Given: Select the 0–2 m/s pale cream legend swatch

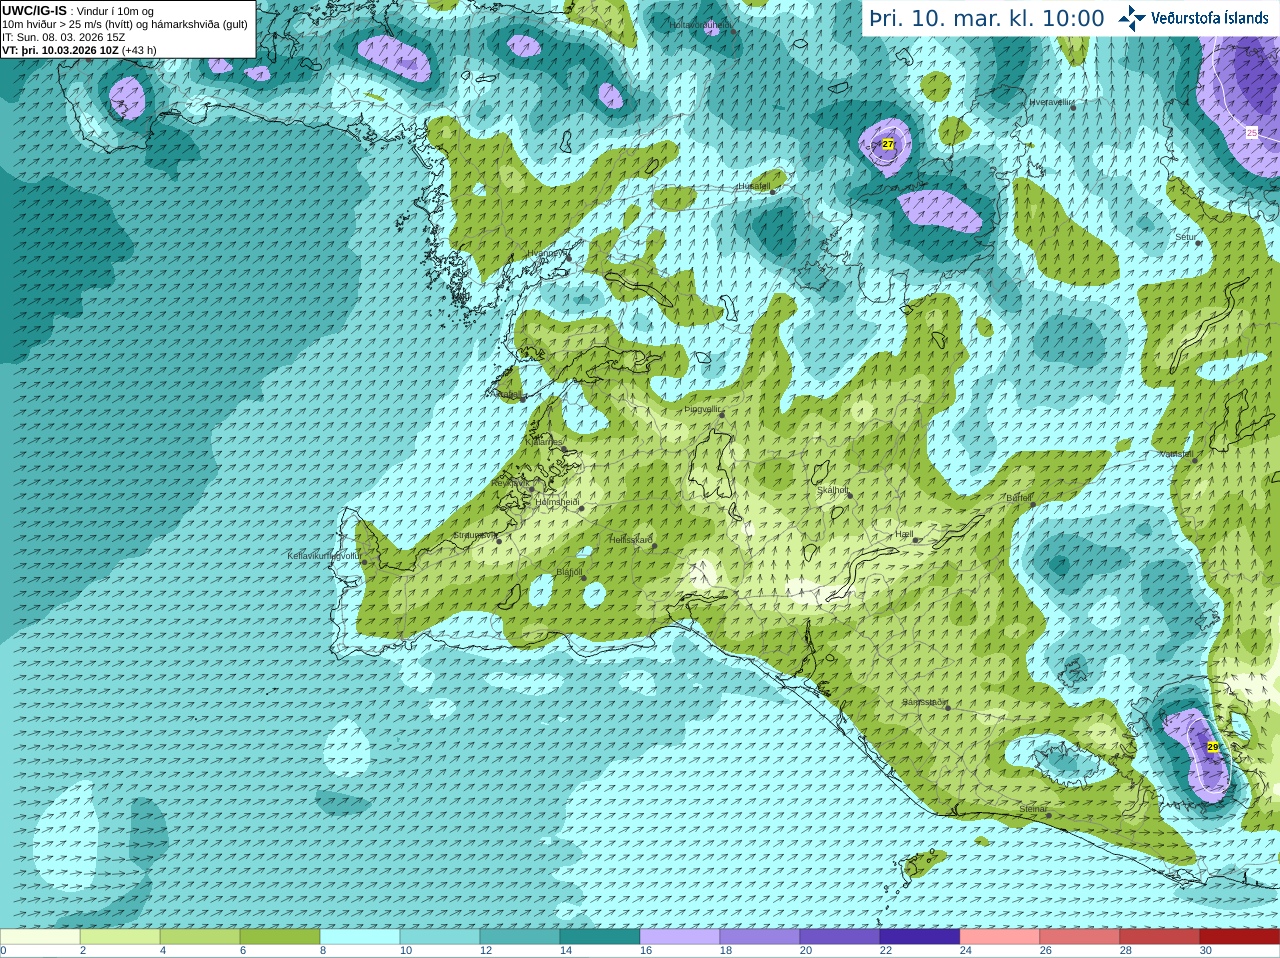Looking at the screenshot, I should coord(40,937).
